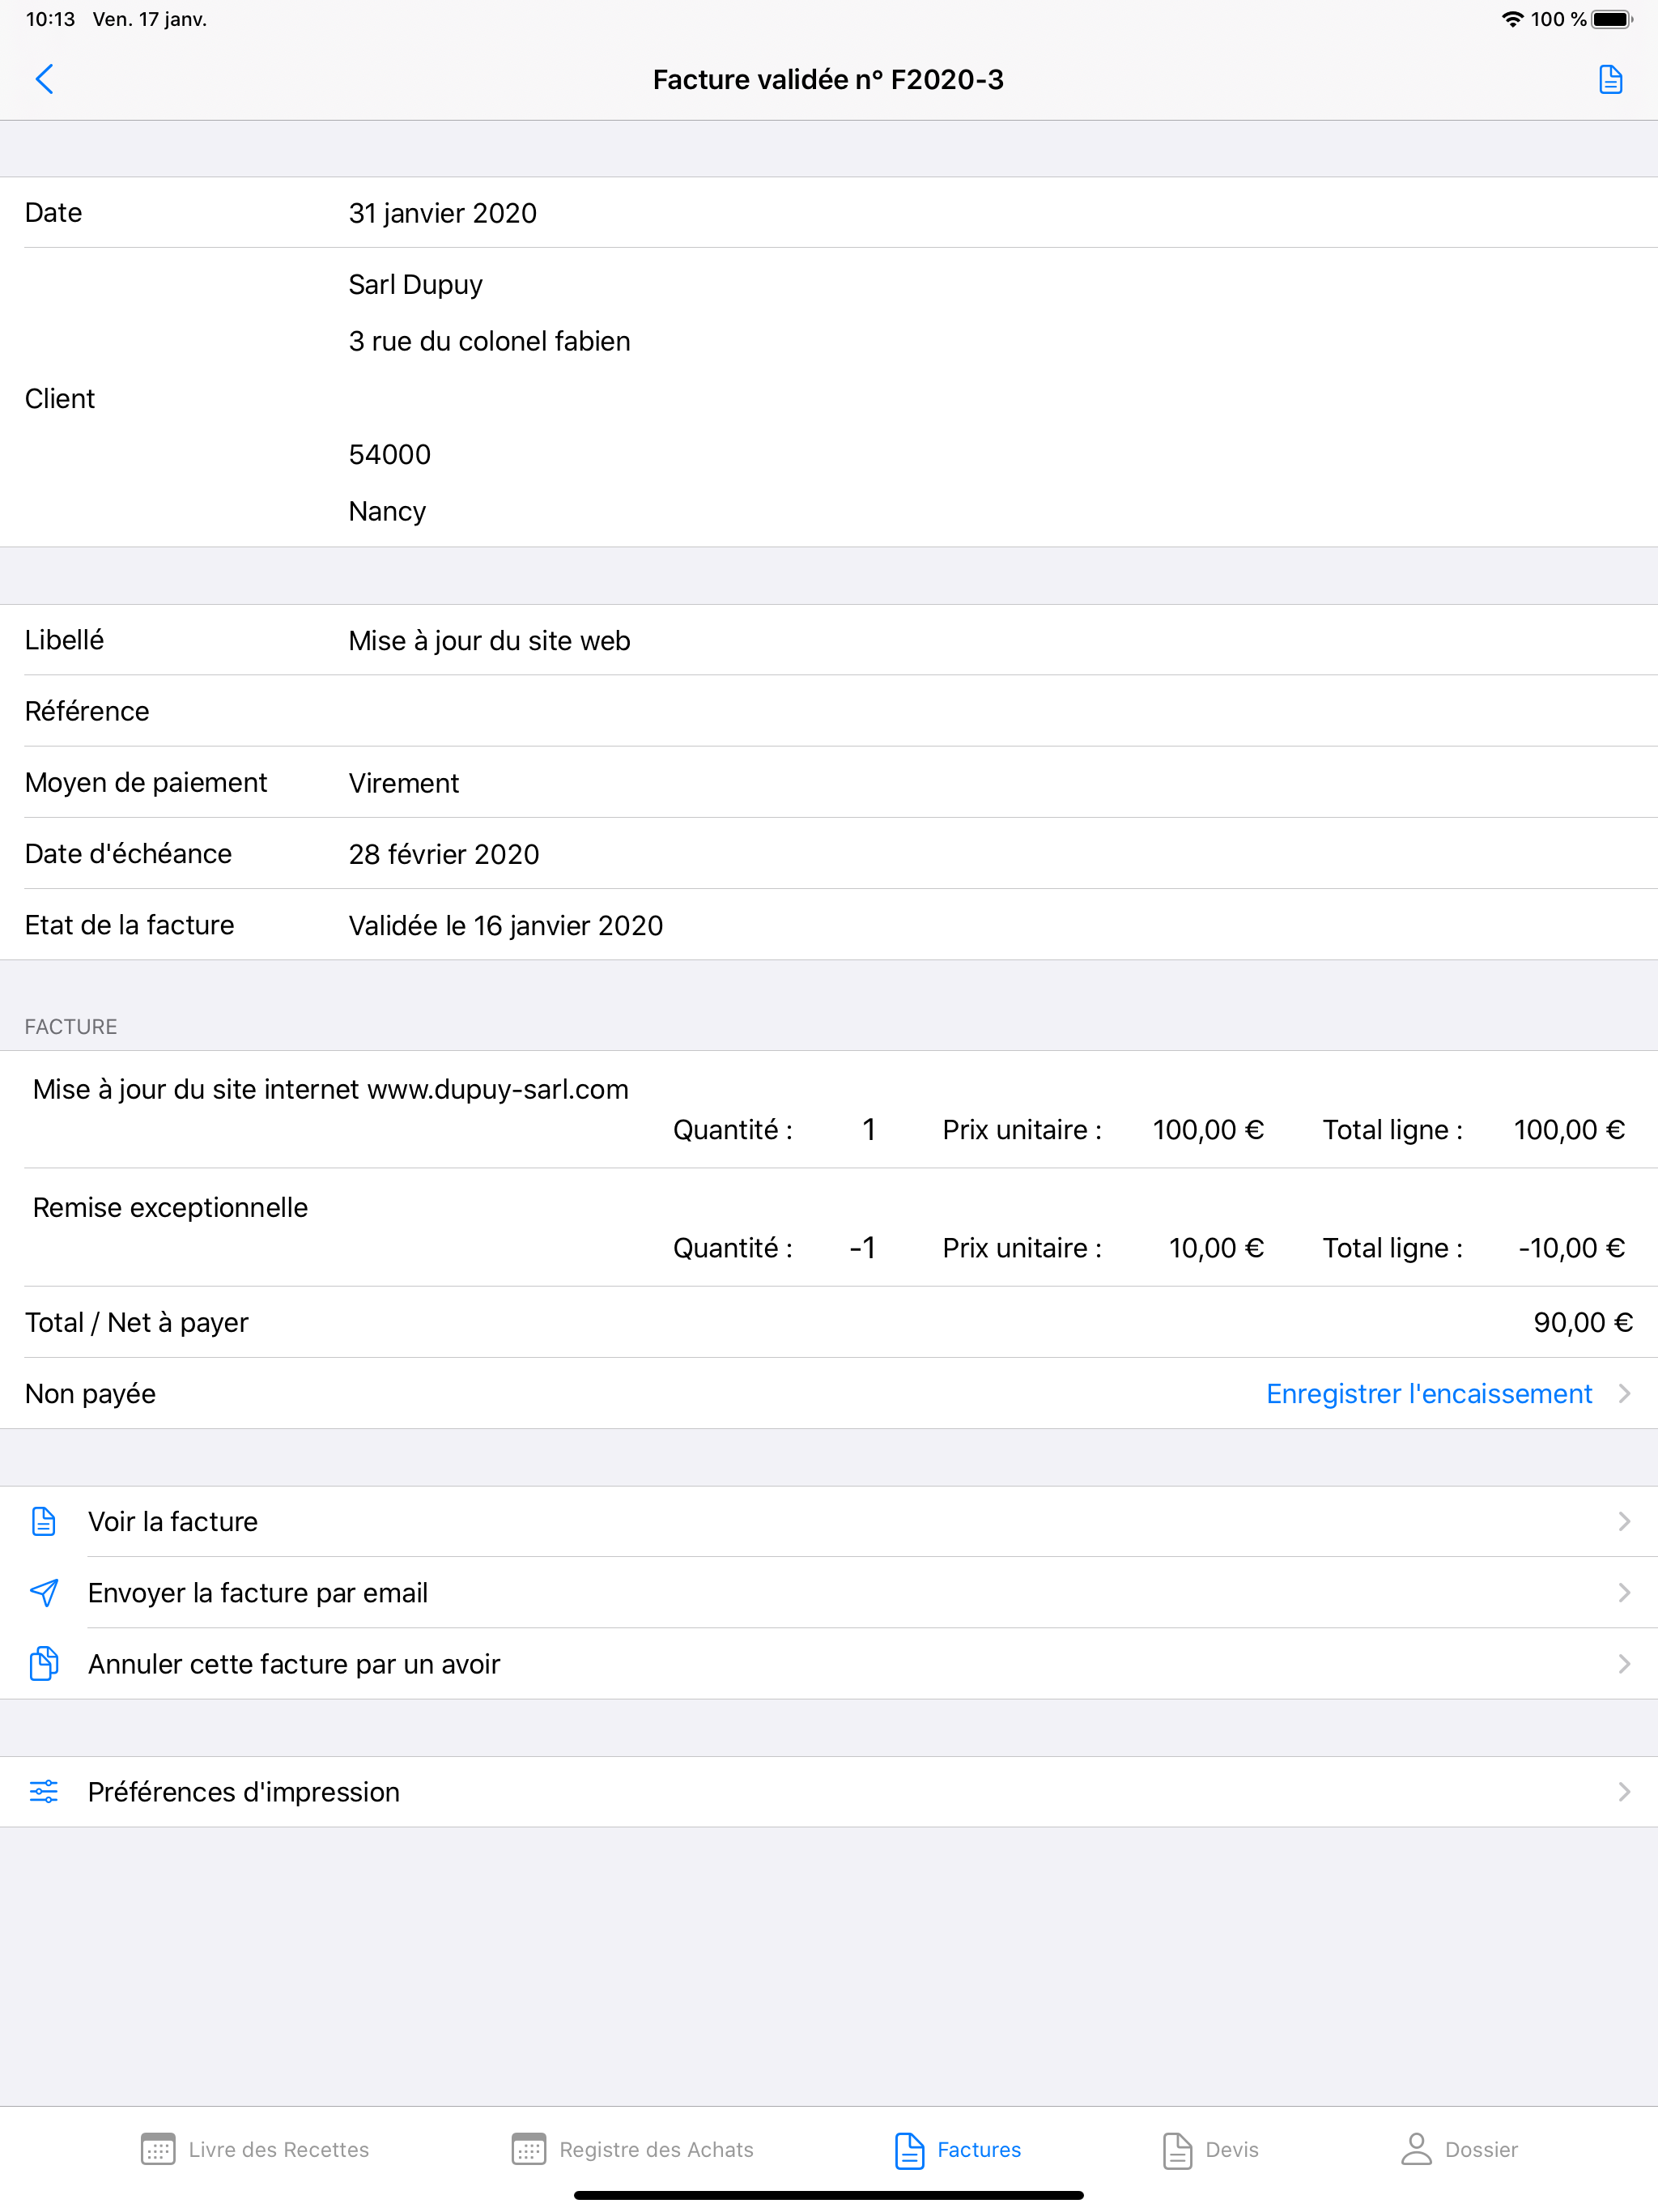Tap the paper plane email icon
This screenshot has height=2212, width=1658.
coord(44,1592)
